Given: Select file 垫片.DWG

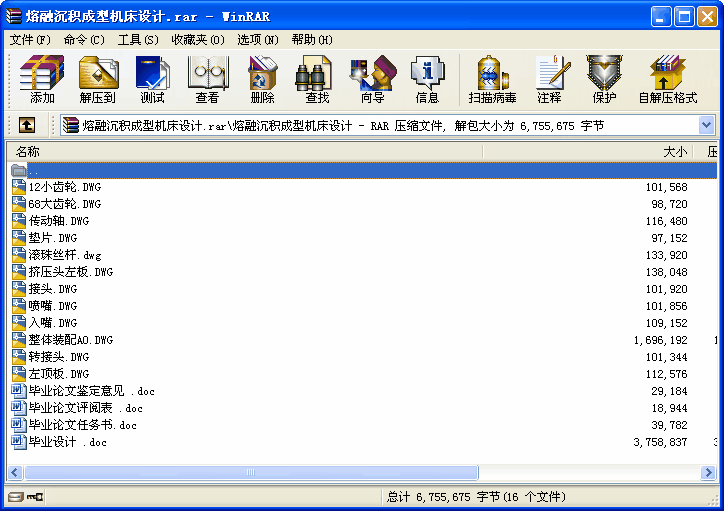Looking at the screenshot, I should pyautogui.click(x=53, y=238).
